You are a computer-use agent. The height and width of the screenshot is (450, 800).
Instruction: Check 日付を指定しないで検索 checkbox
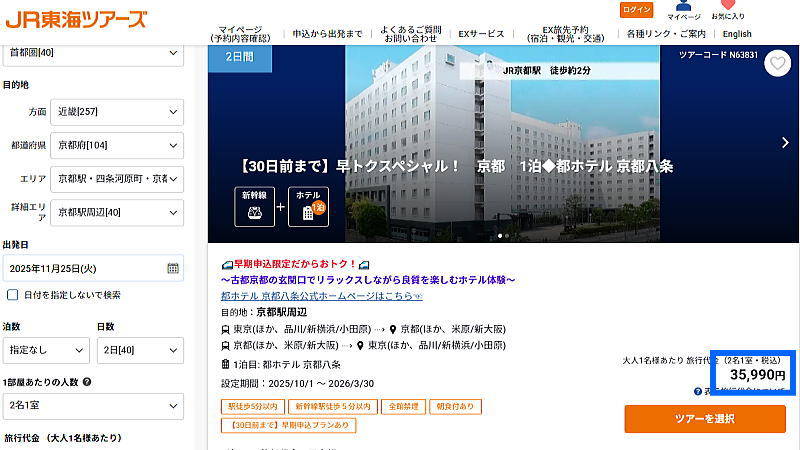pos(13,295)
